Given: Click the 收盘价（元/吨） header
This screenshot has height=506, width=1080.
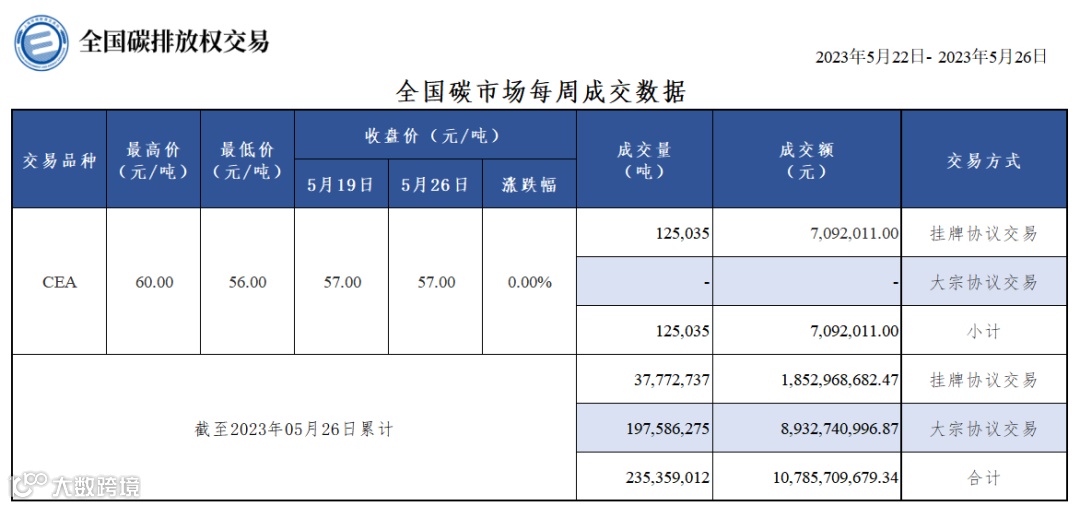Looking at the screenshot, I should click(435, 136).
